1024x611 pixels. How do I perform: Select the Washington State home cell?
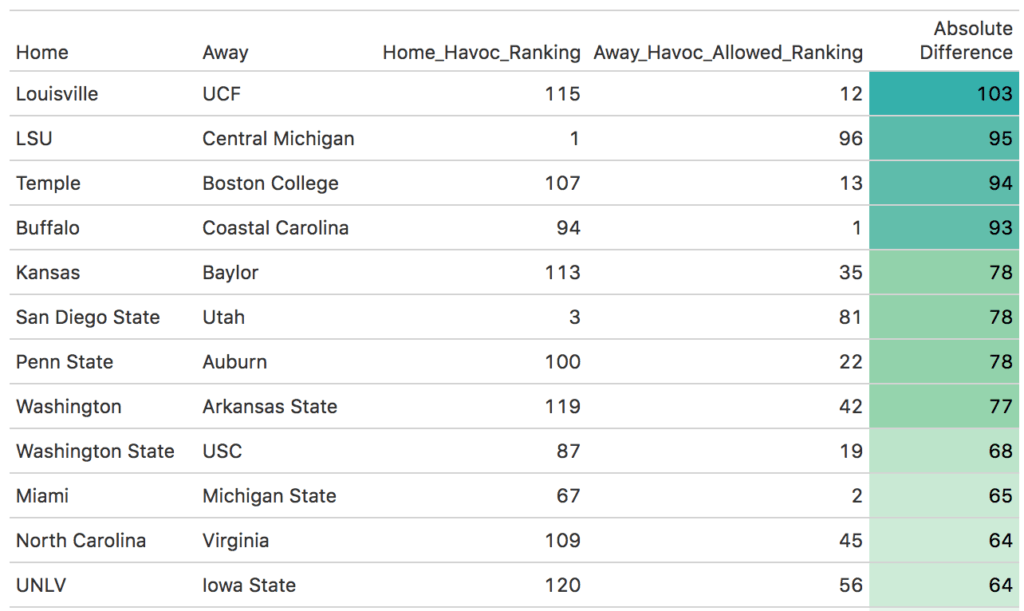[x=95, y=451]
